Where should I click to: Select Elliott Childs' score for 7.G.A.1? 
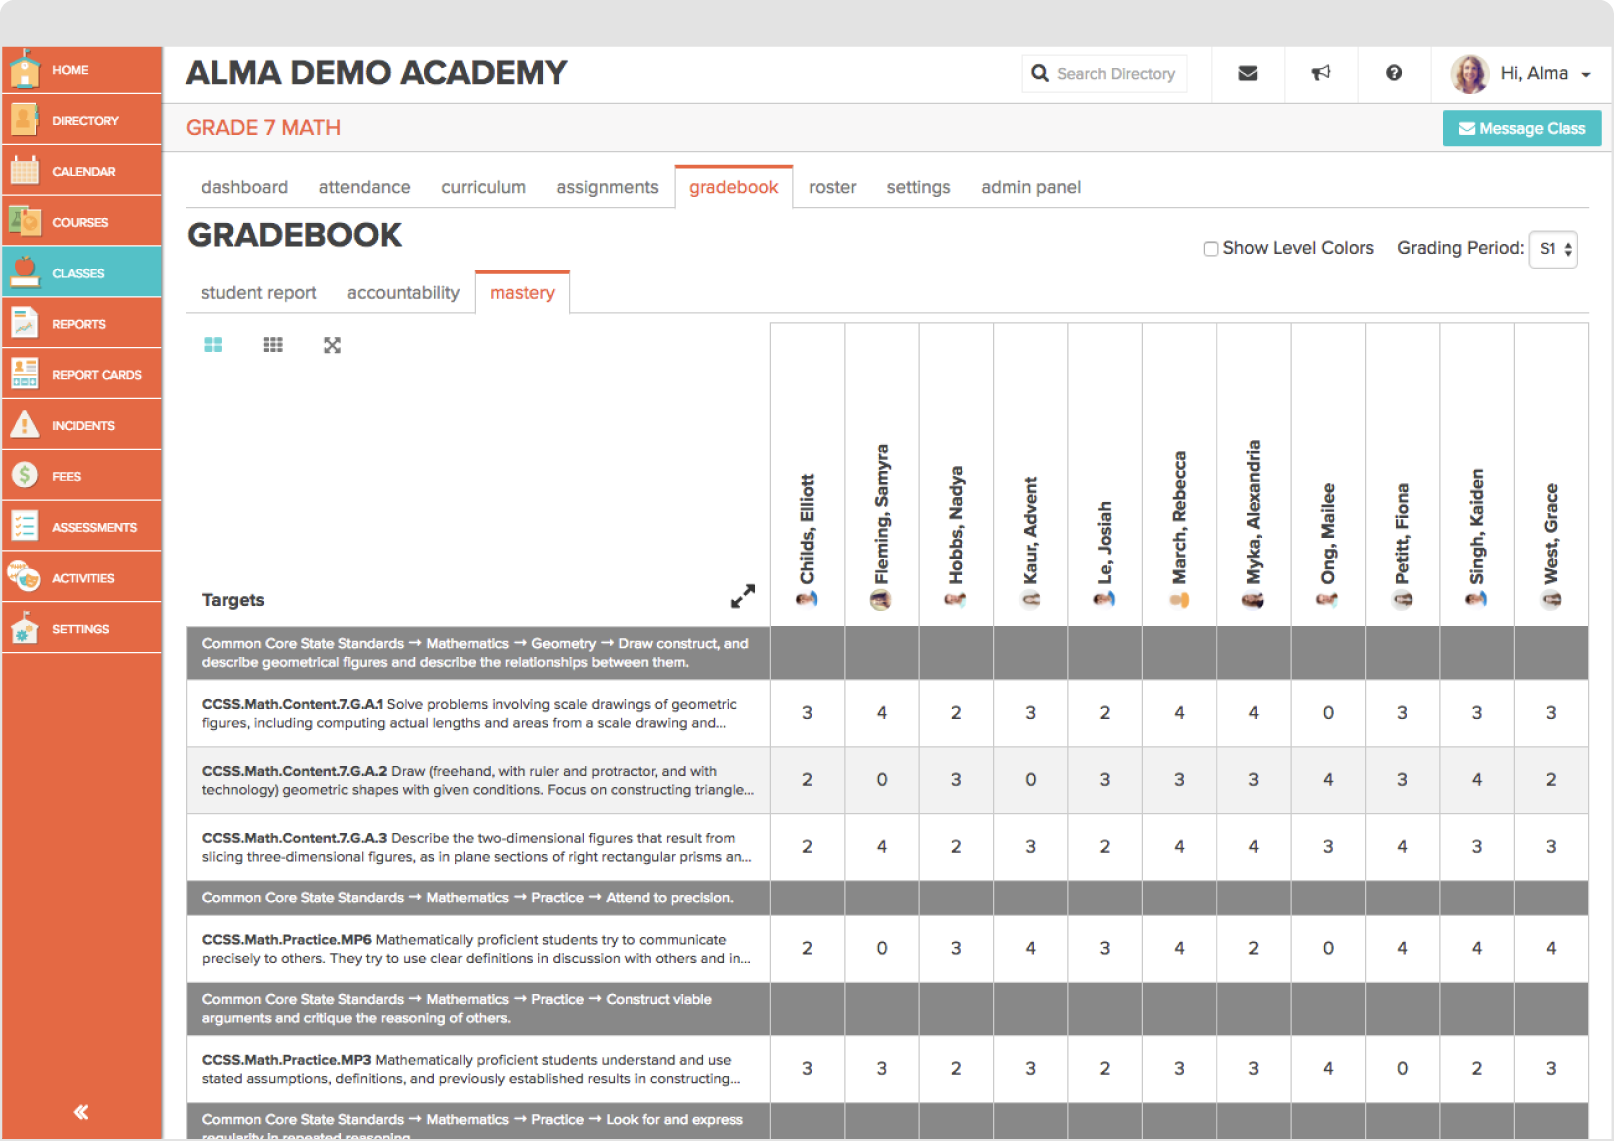click(x=807, y=713)
